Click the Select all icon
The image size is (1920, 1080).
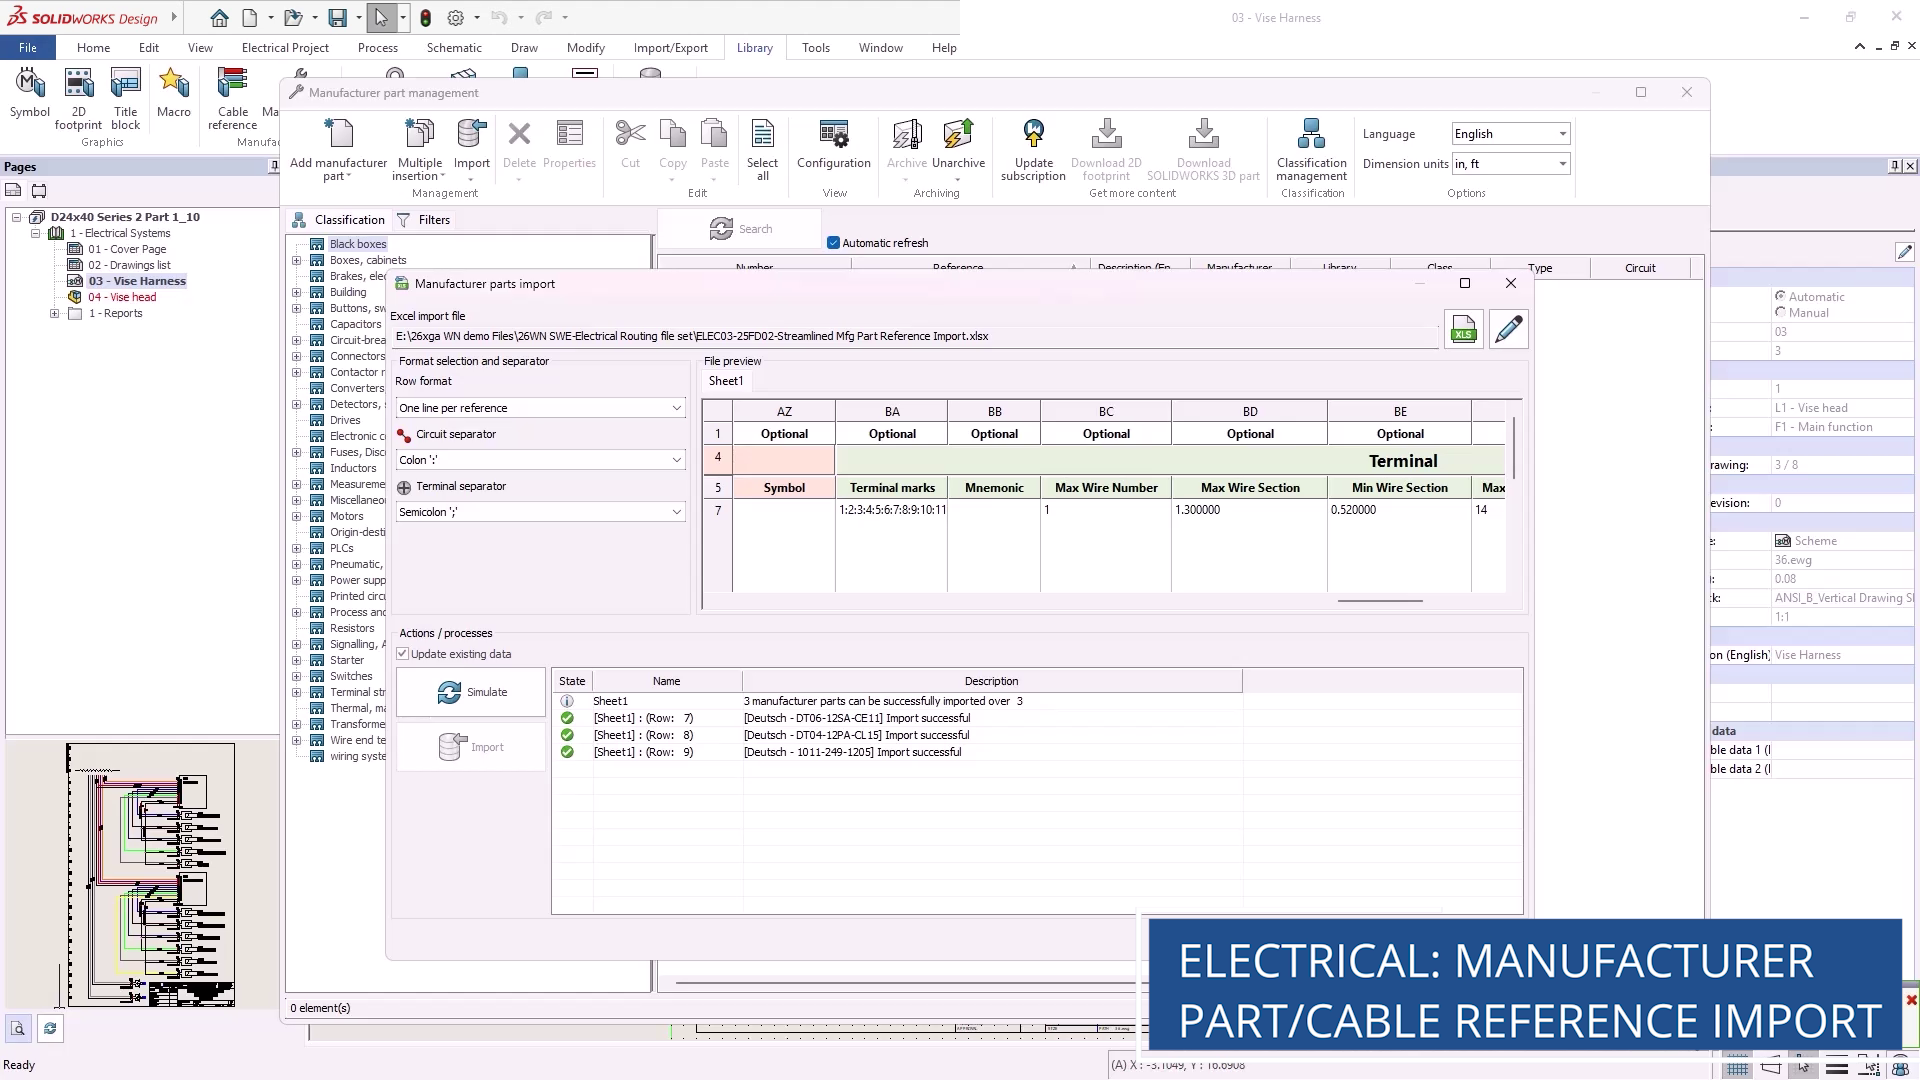coord(762,135)
